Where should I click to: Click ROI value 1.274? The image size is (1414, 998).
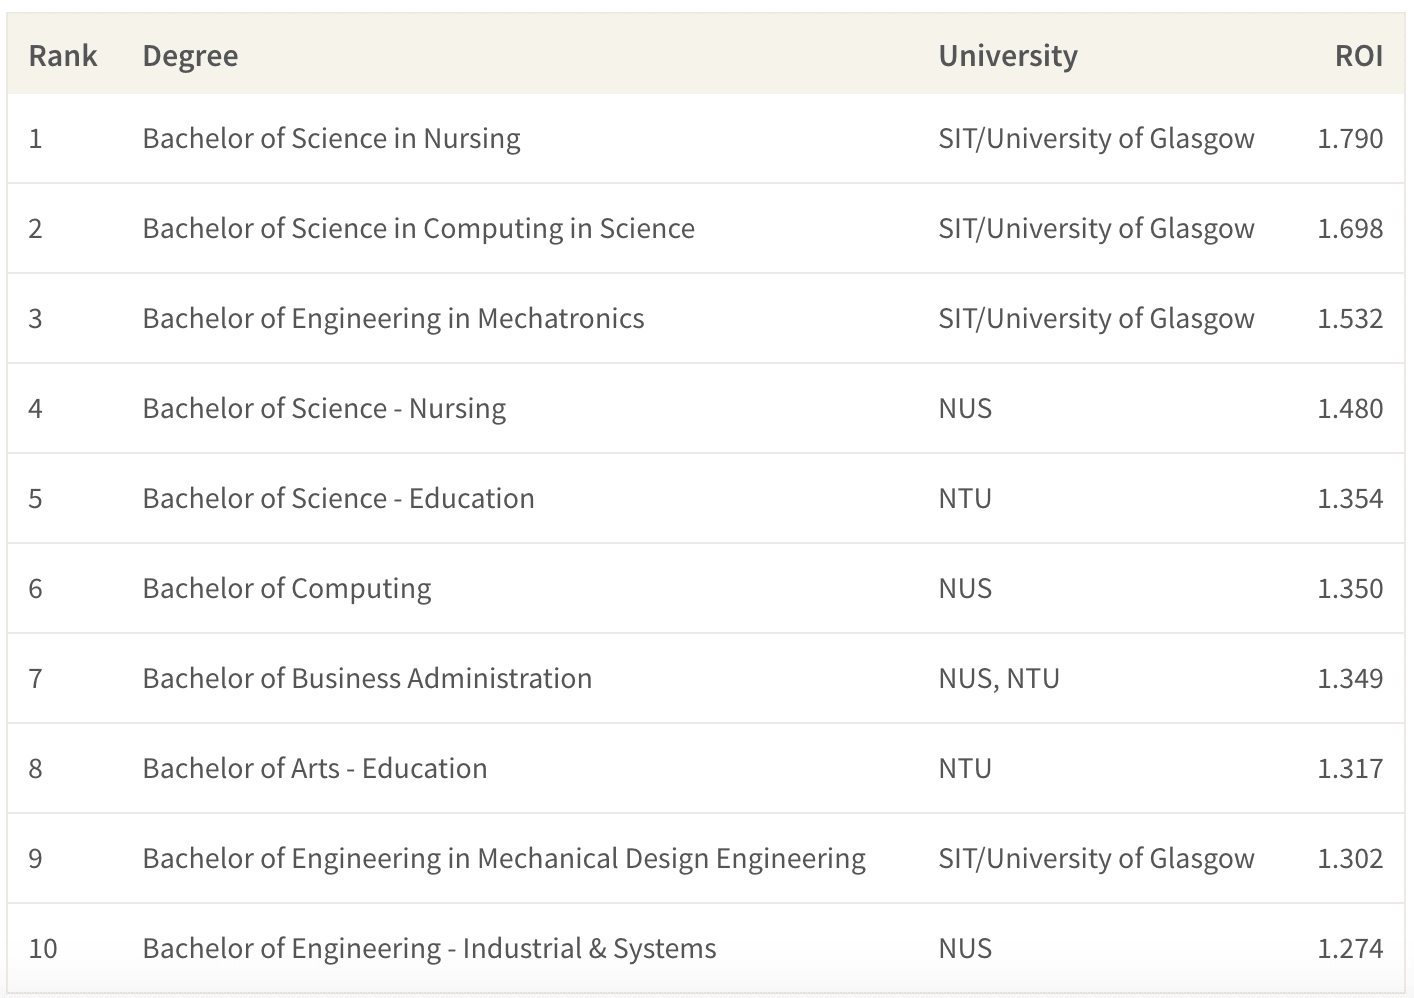tap(1350, 948)
